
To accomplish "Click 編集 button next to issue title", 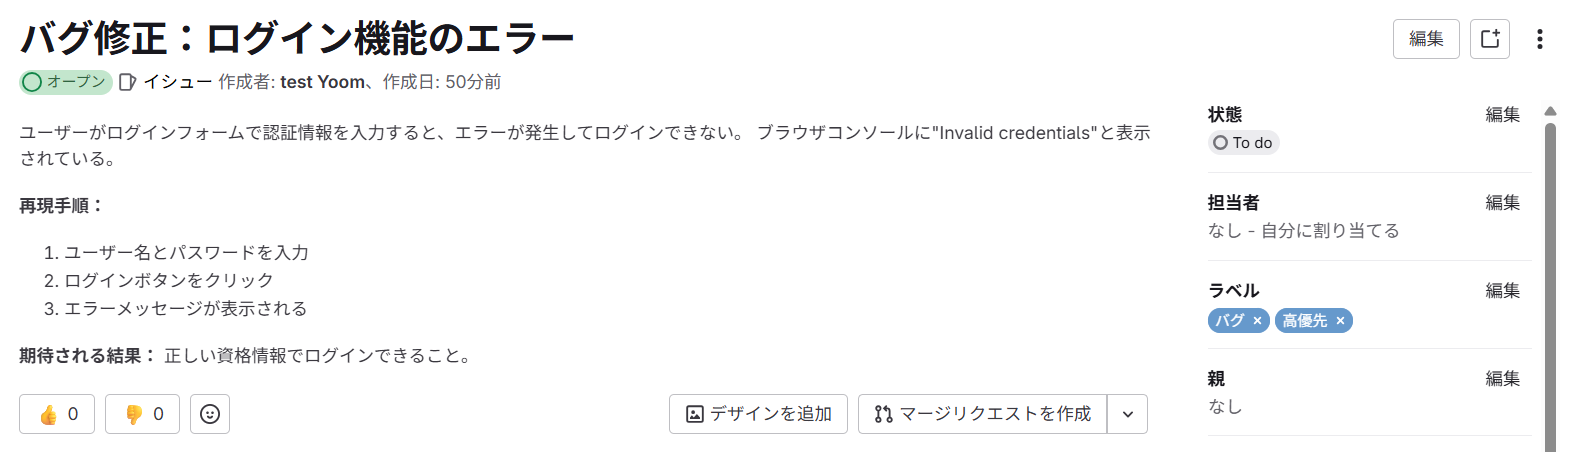I will pos(1425,39).
